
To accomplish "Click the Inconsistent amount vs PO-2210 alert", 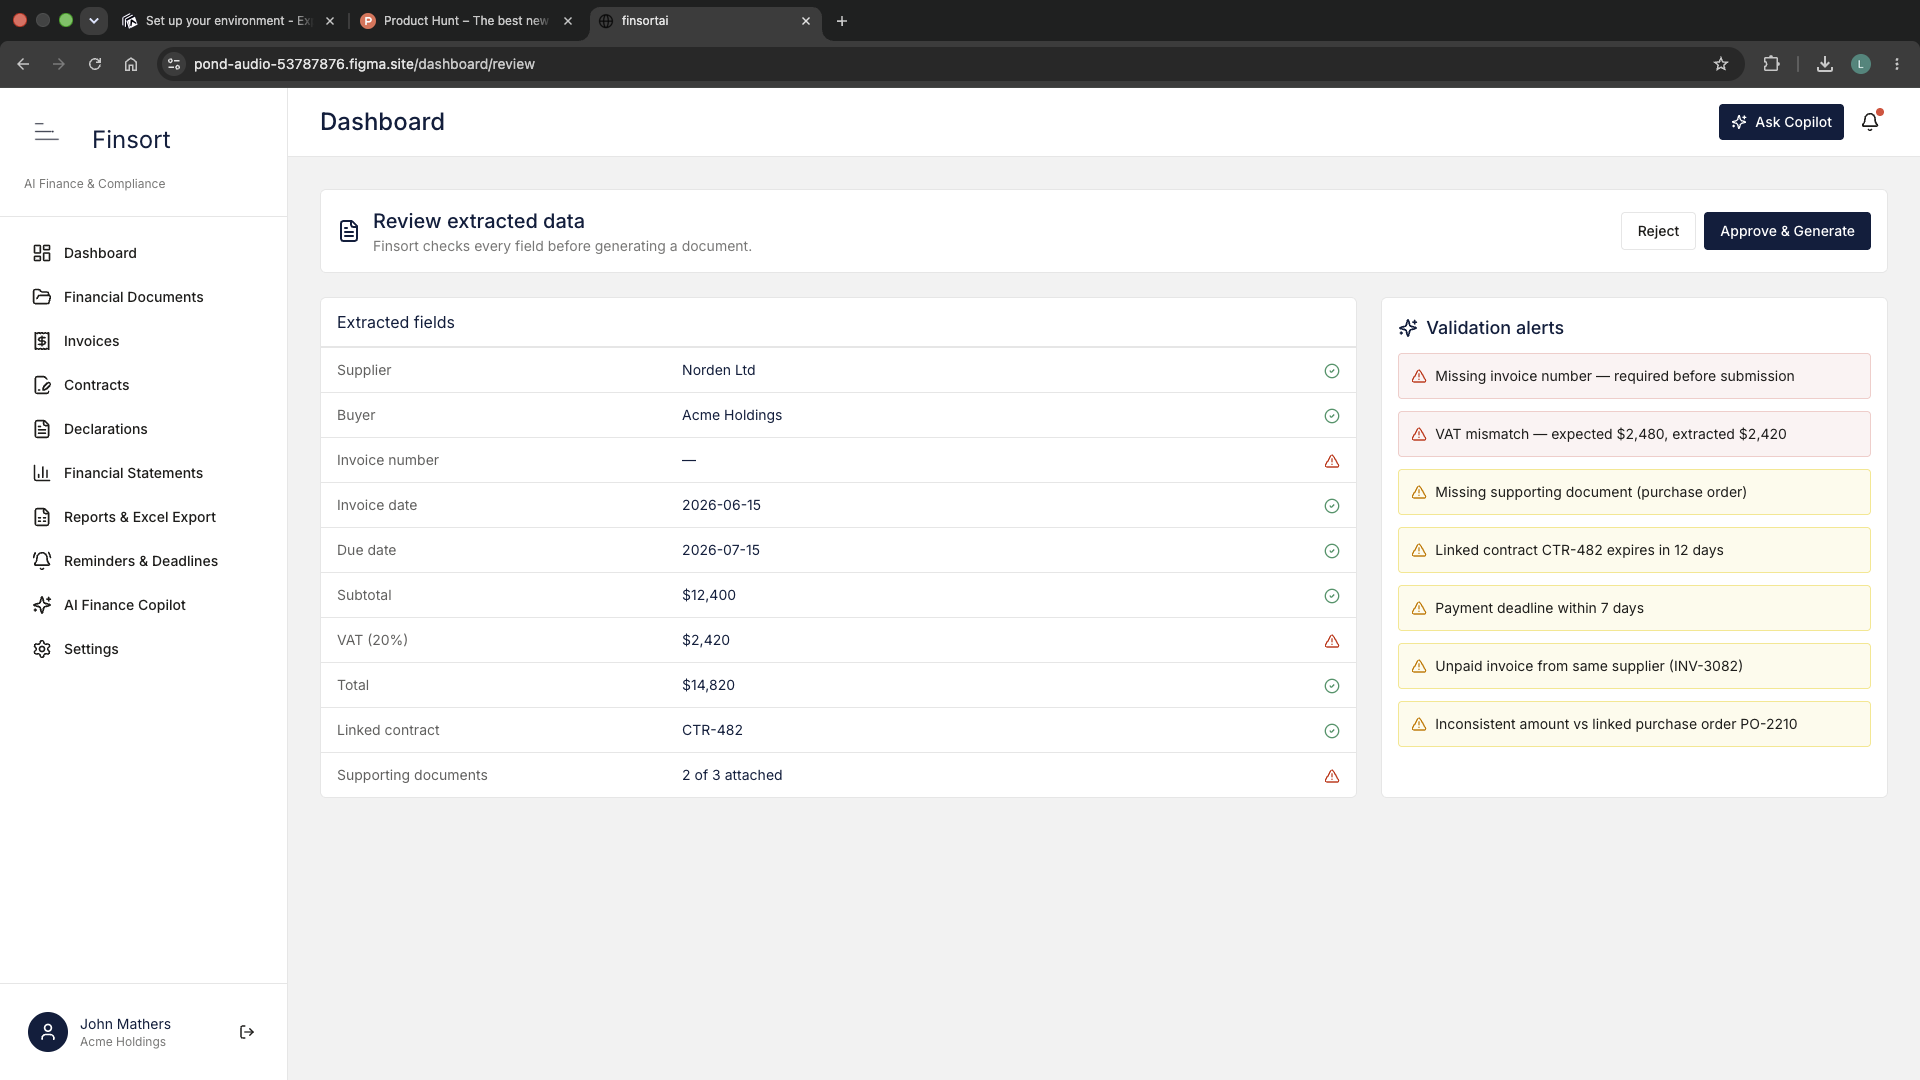I will click(1634, 724).
